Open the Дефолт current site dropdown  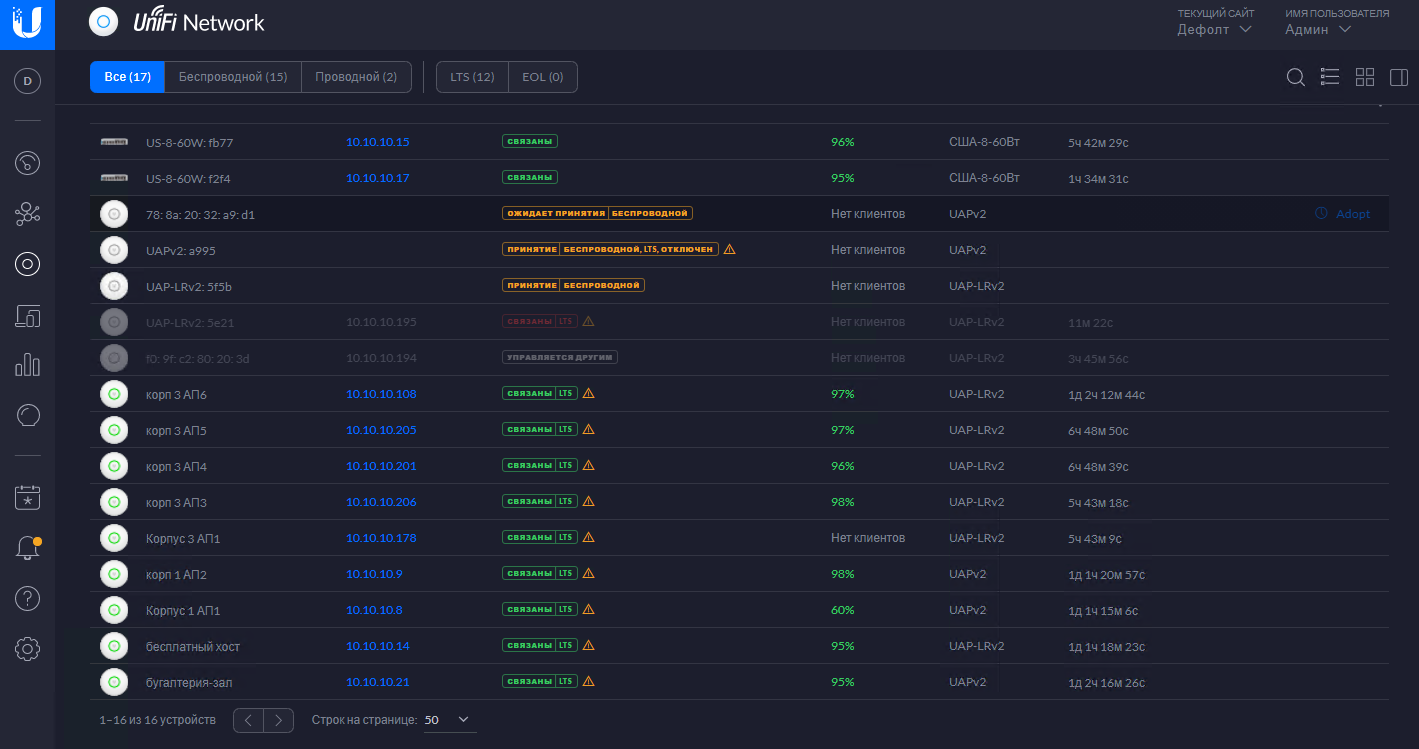[x=1214, y=29]
